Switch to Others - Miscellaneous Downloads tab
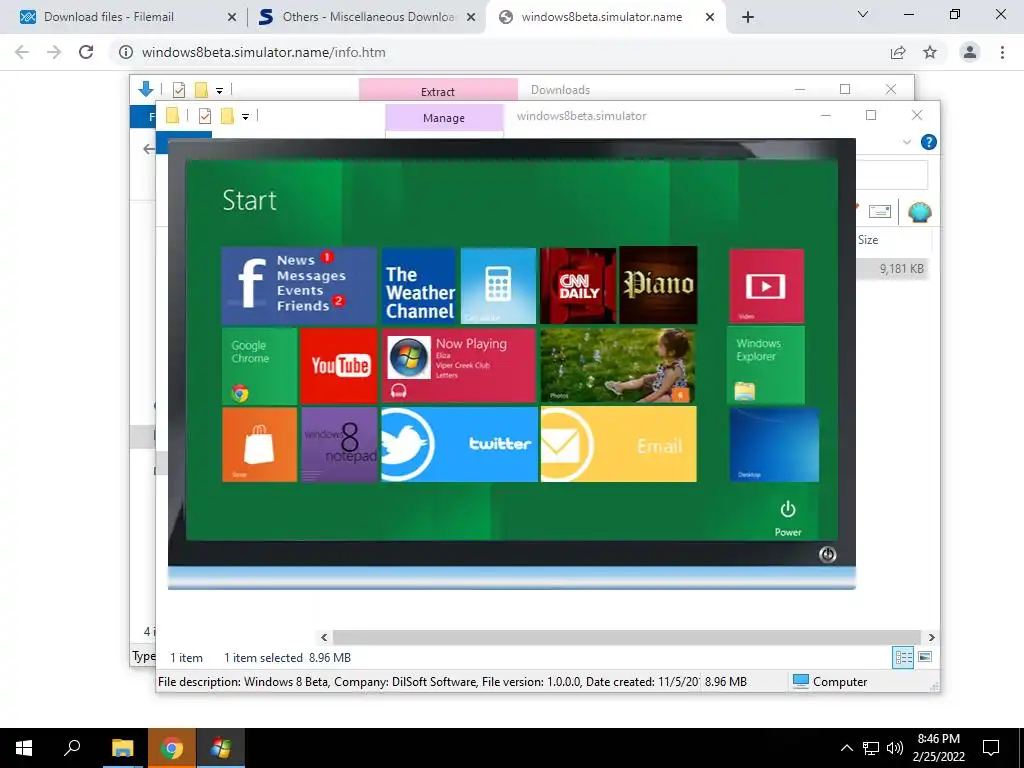 coord(368,17)
